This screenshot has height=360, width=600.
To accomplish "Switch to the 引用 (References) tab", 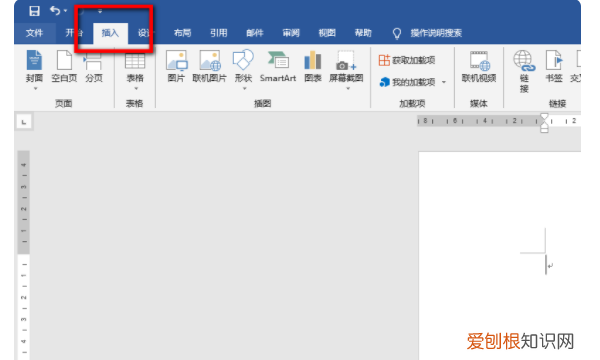I will coord(218,33).
